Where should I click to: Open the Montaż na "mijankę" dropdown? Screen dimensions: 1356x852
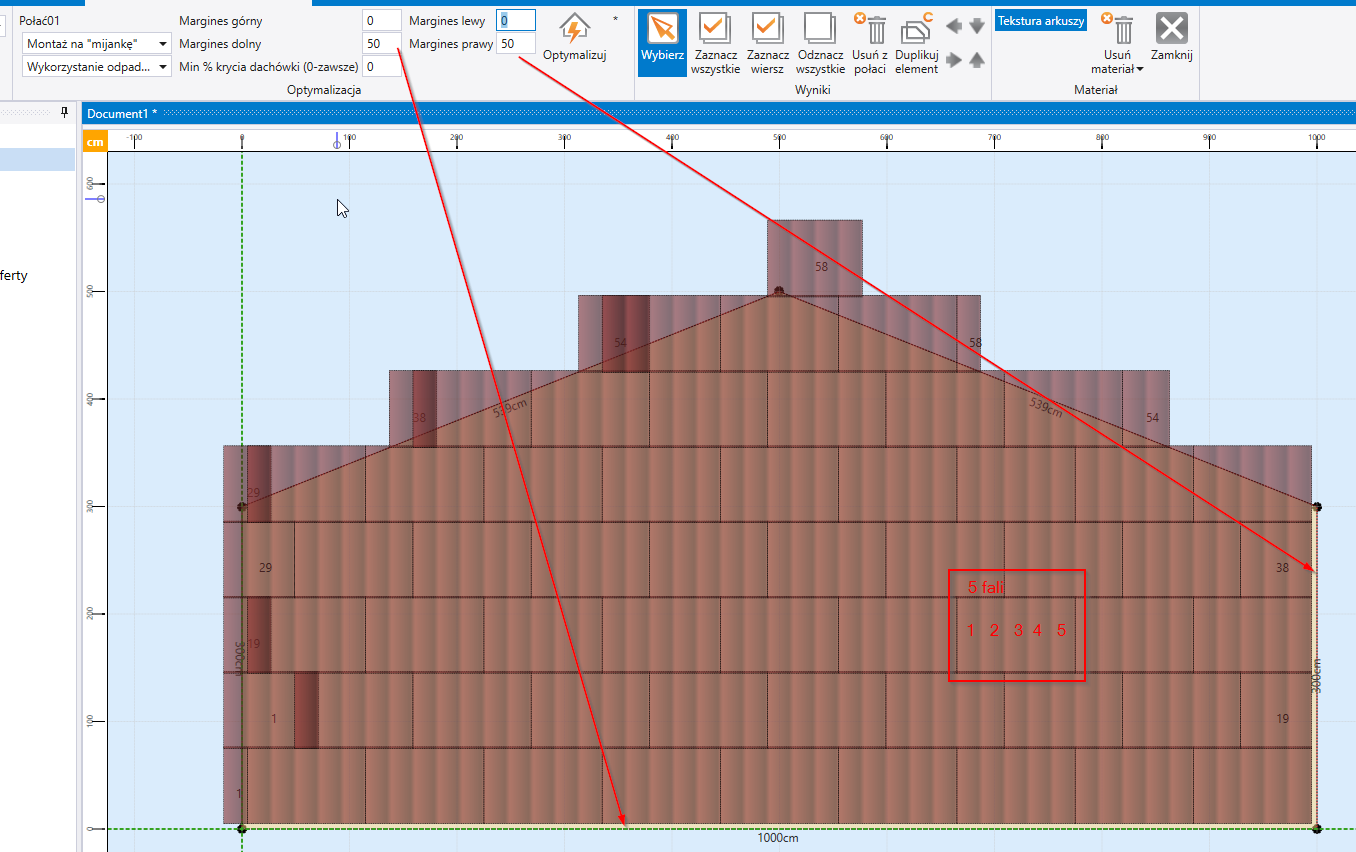pos(96,44)
